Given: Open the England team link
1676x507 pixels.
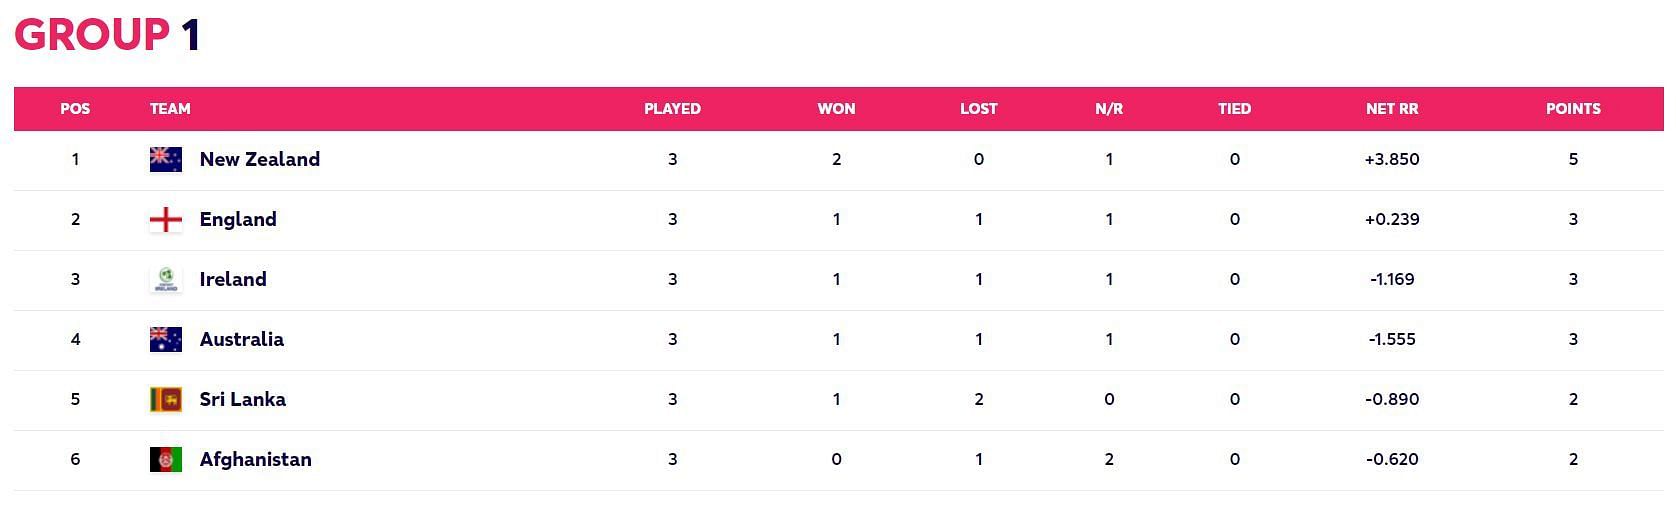Looking at the screenshot, I should [x=238, y=219].
